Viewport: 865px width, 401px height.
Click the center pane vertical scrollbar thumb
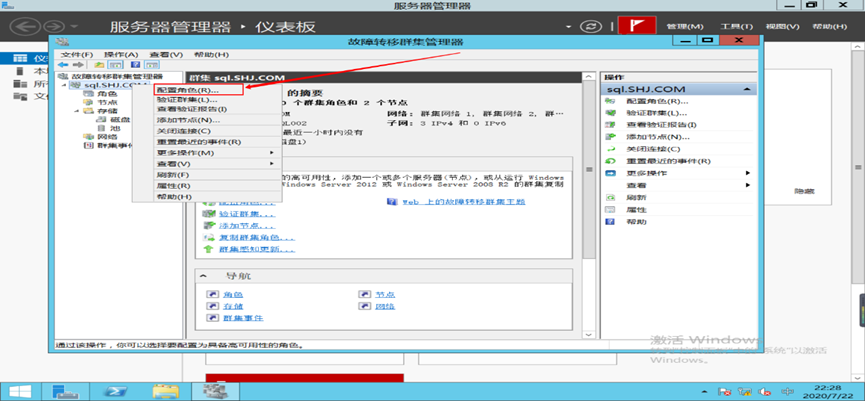(589, 169)
